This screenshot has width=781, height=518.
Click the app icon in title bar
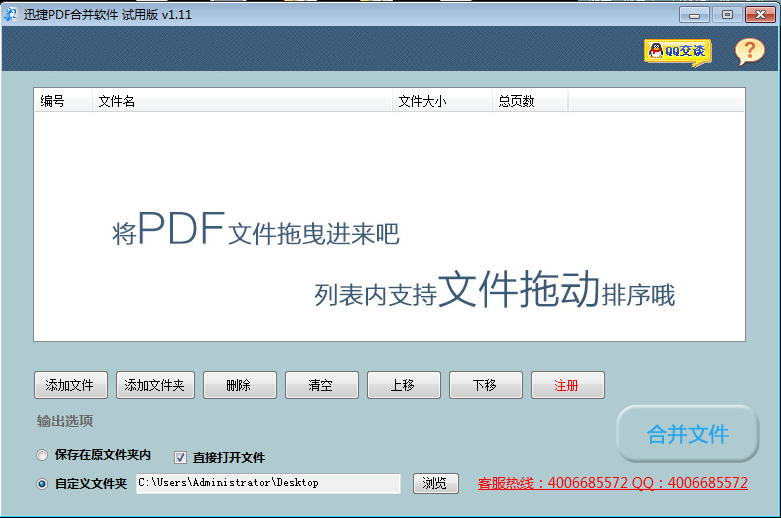click(11, 14)
